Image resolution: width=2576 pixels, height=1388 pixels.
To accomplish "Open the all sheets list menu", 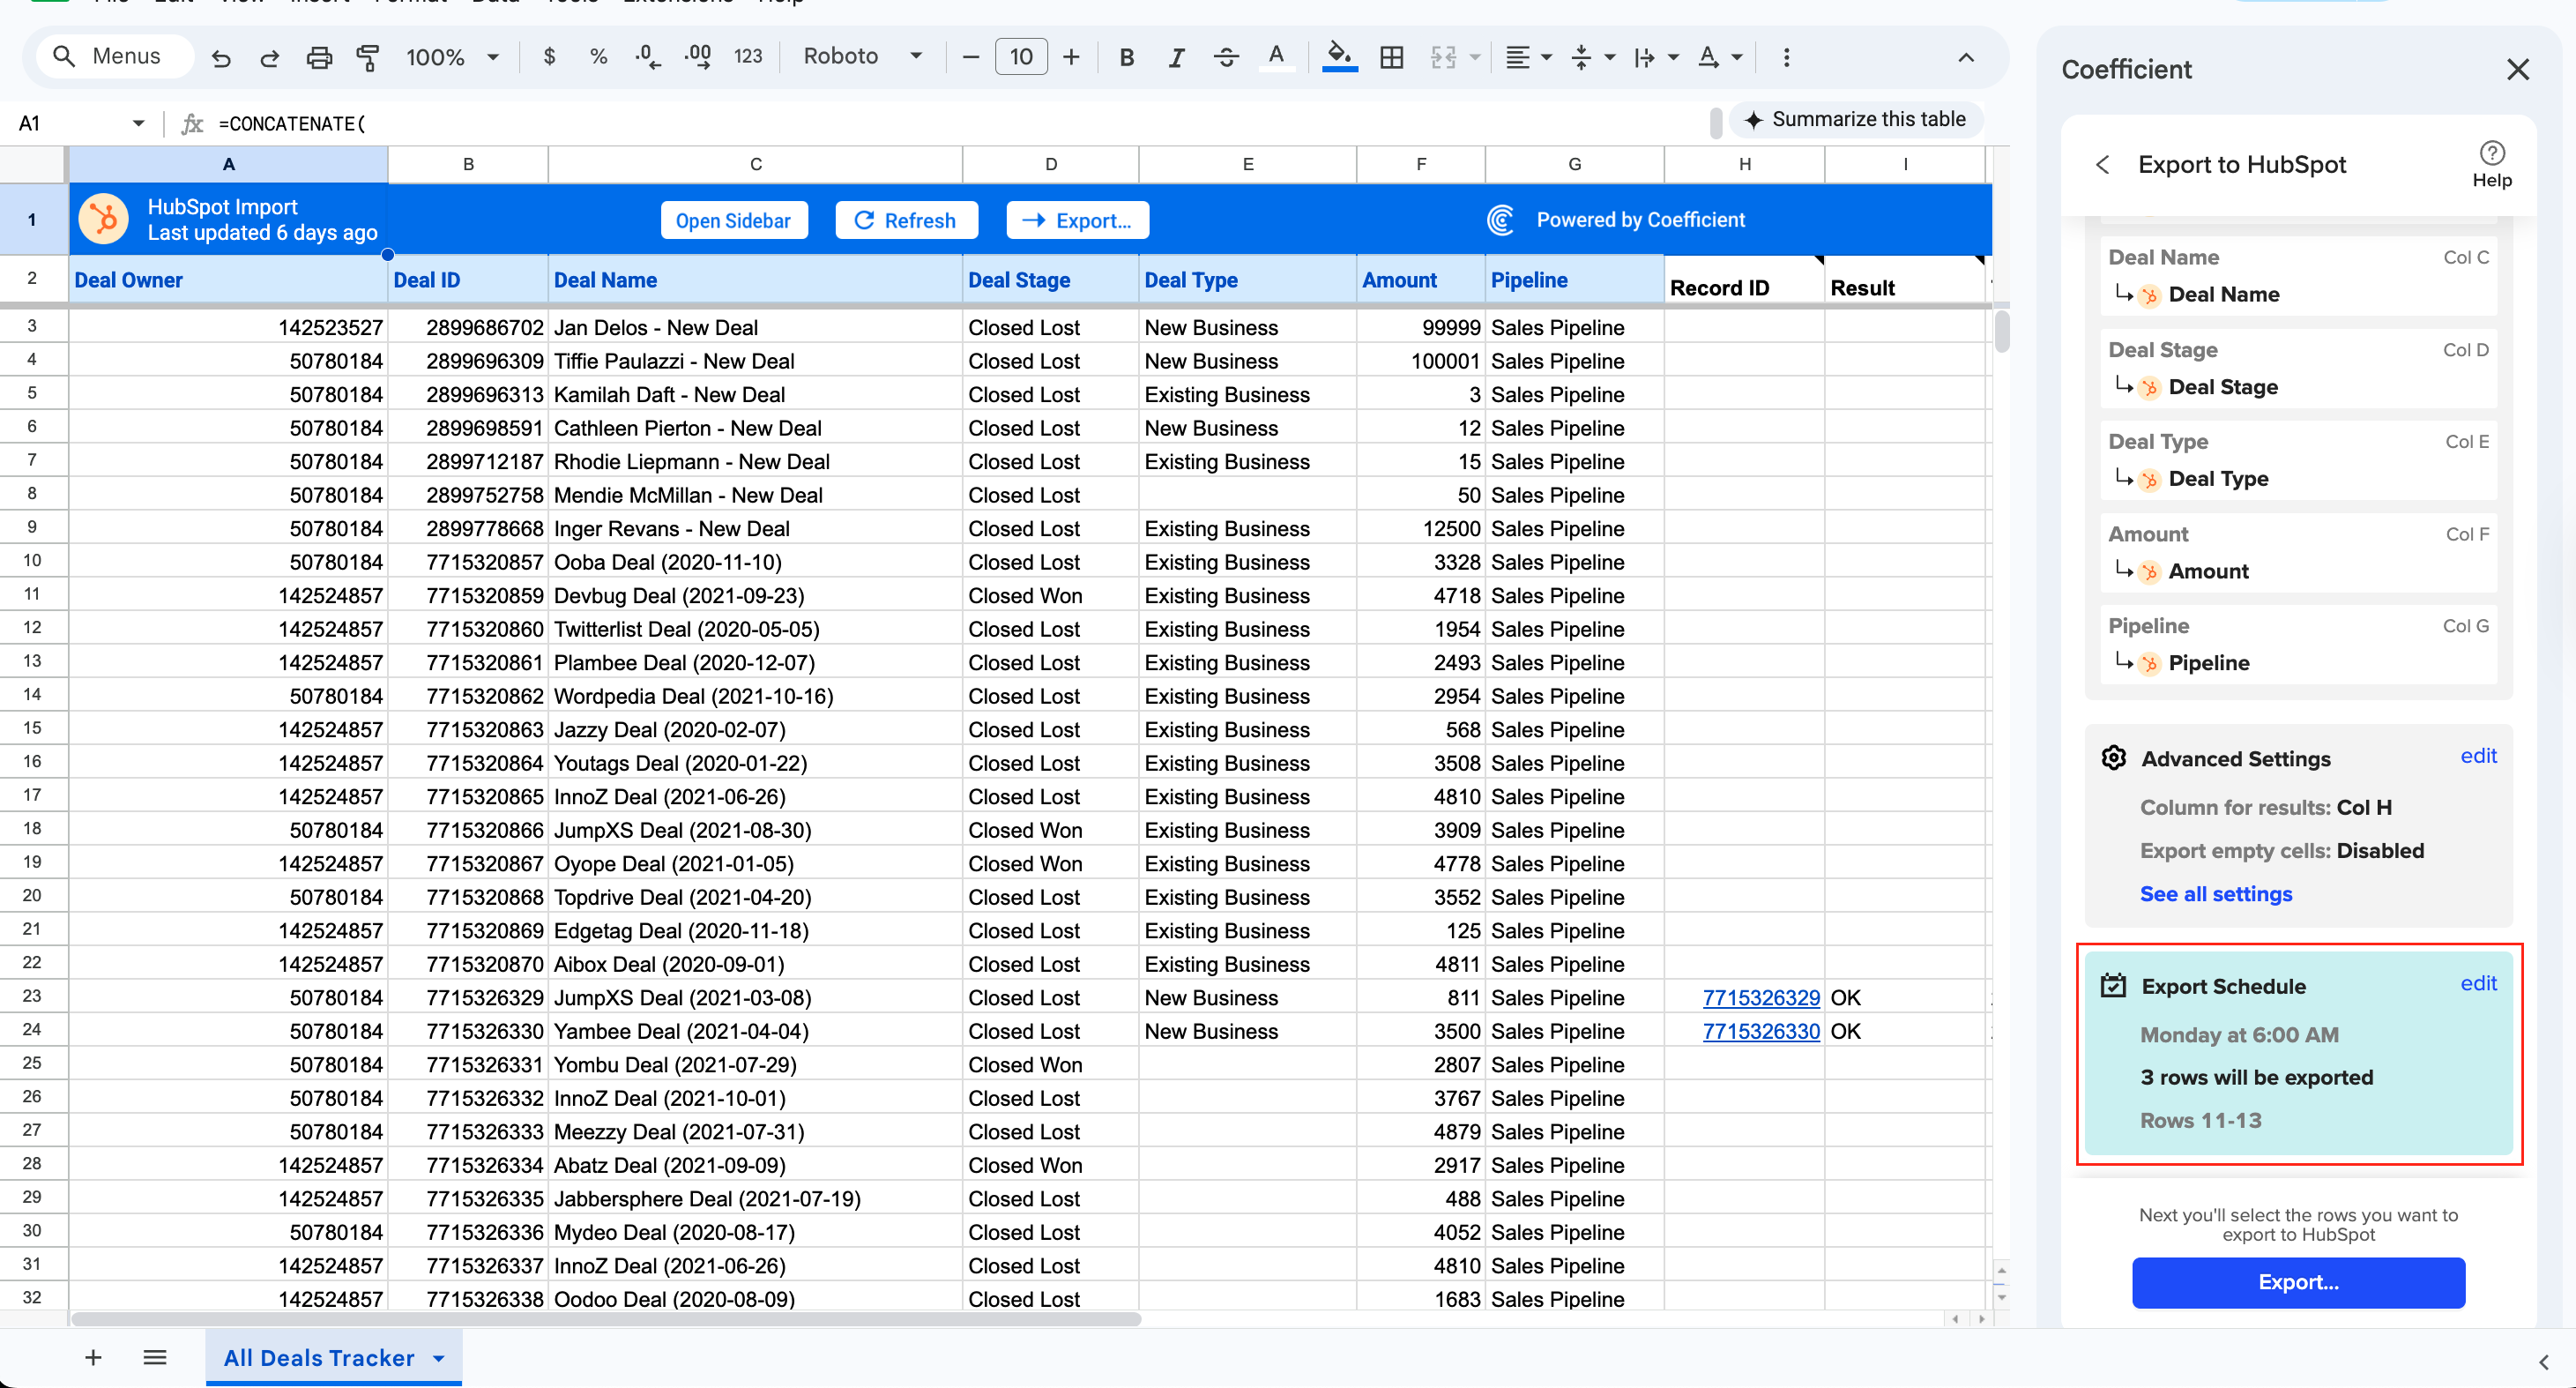I will click(x=154, y=1357).
